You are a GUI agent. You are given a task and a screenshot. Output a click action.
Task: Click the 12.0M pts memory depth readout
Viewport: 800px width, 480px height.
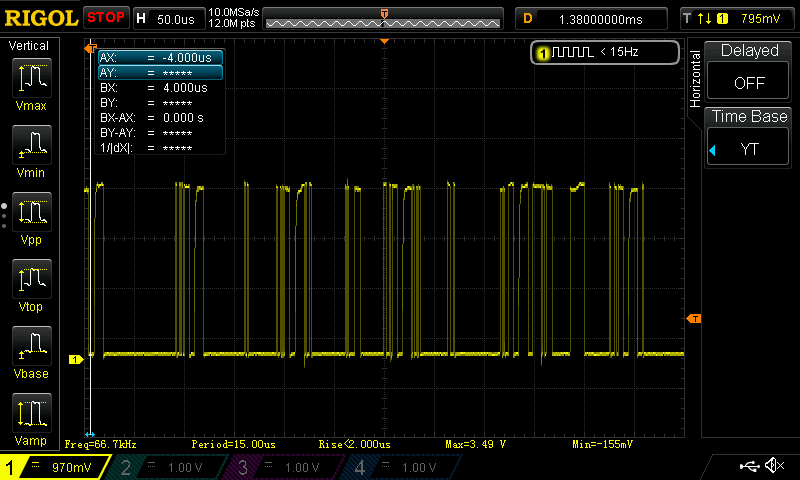232,23
